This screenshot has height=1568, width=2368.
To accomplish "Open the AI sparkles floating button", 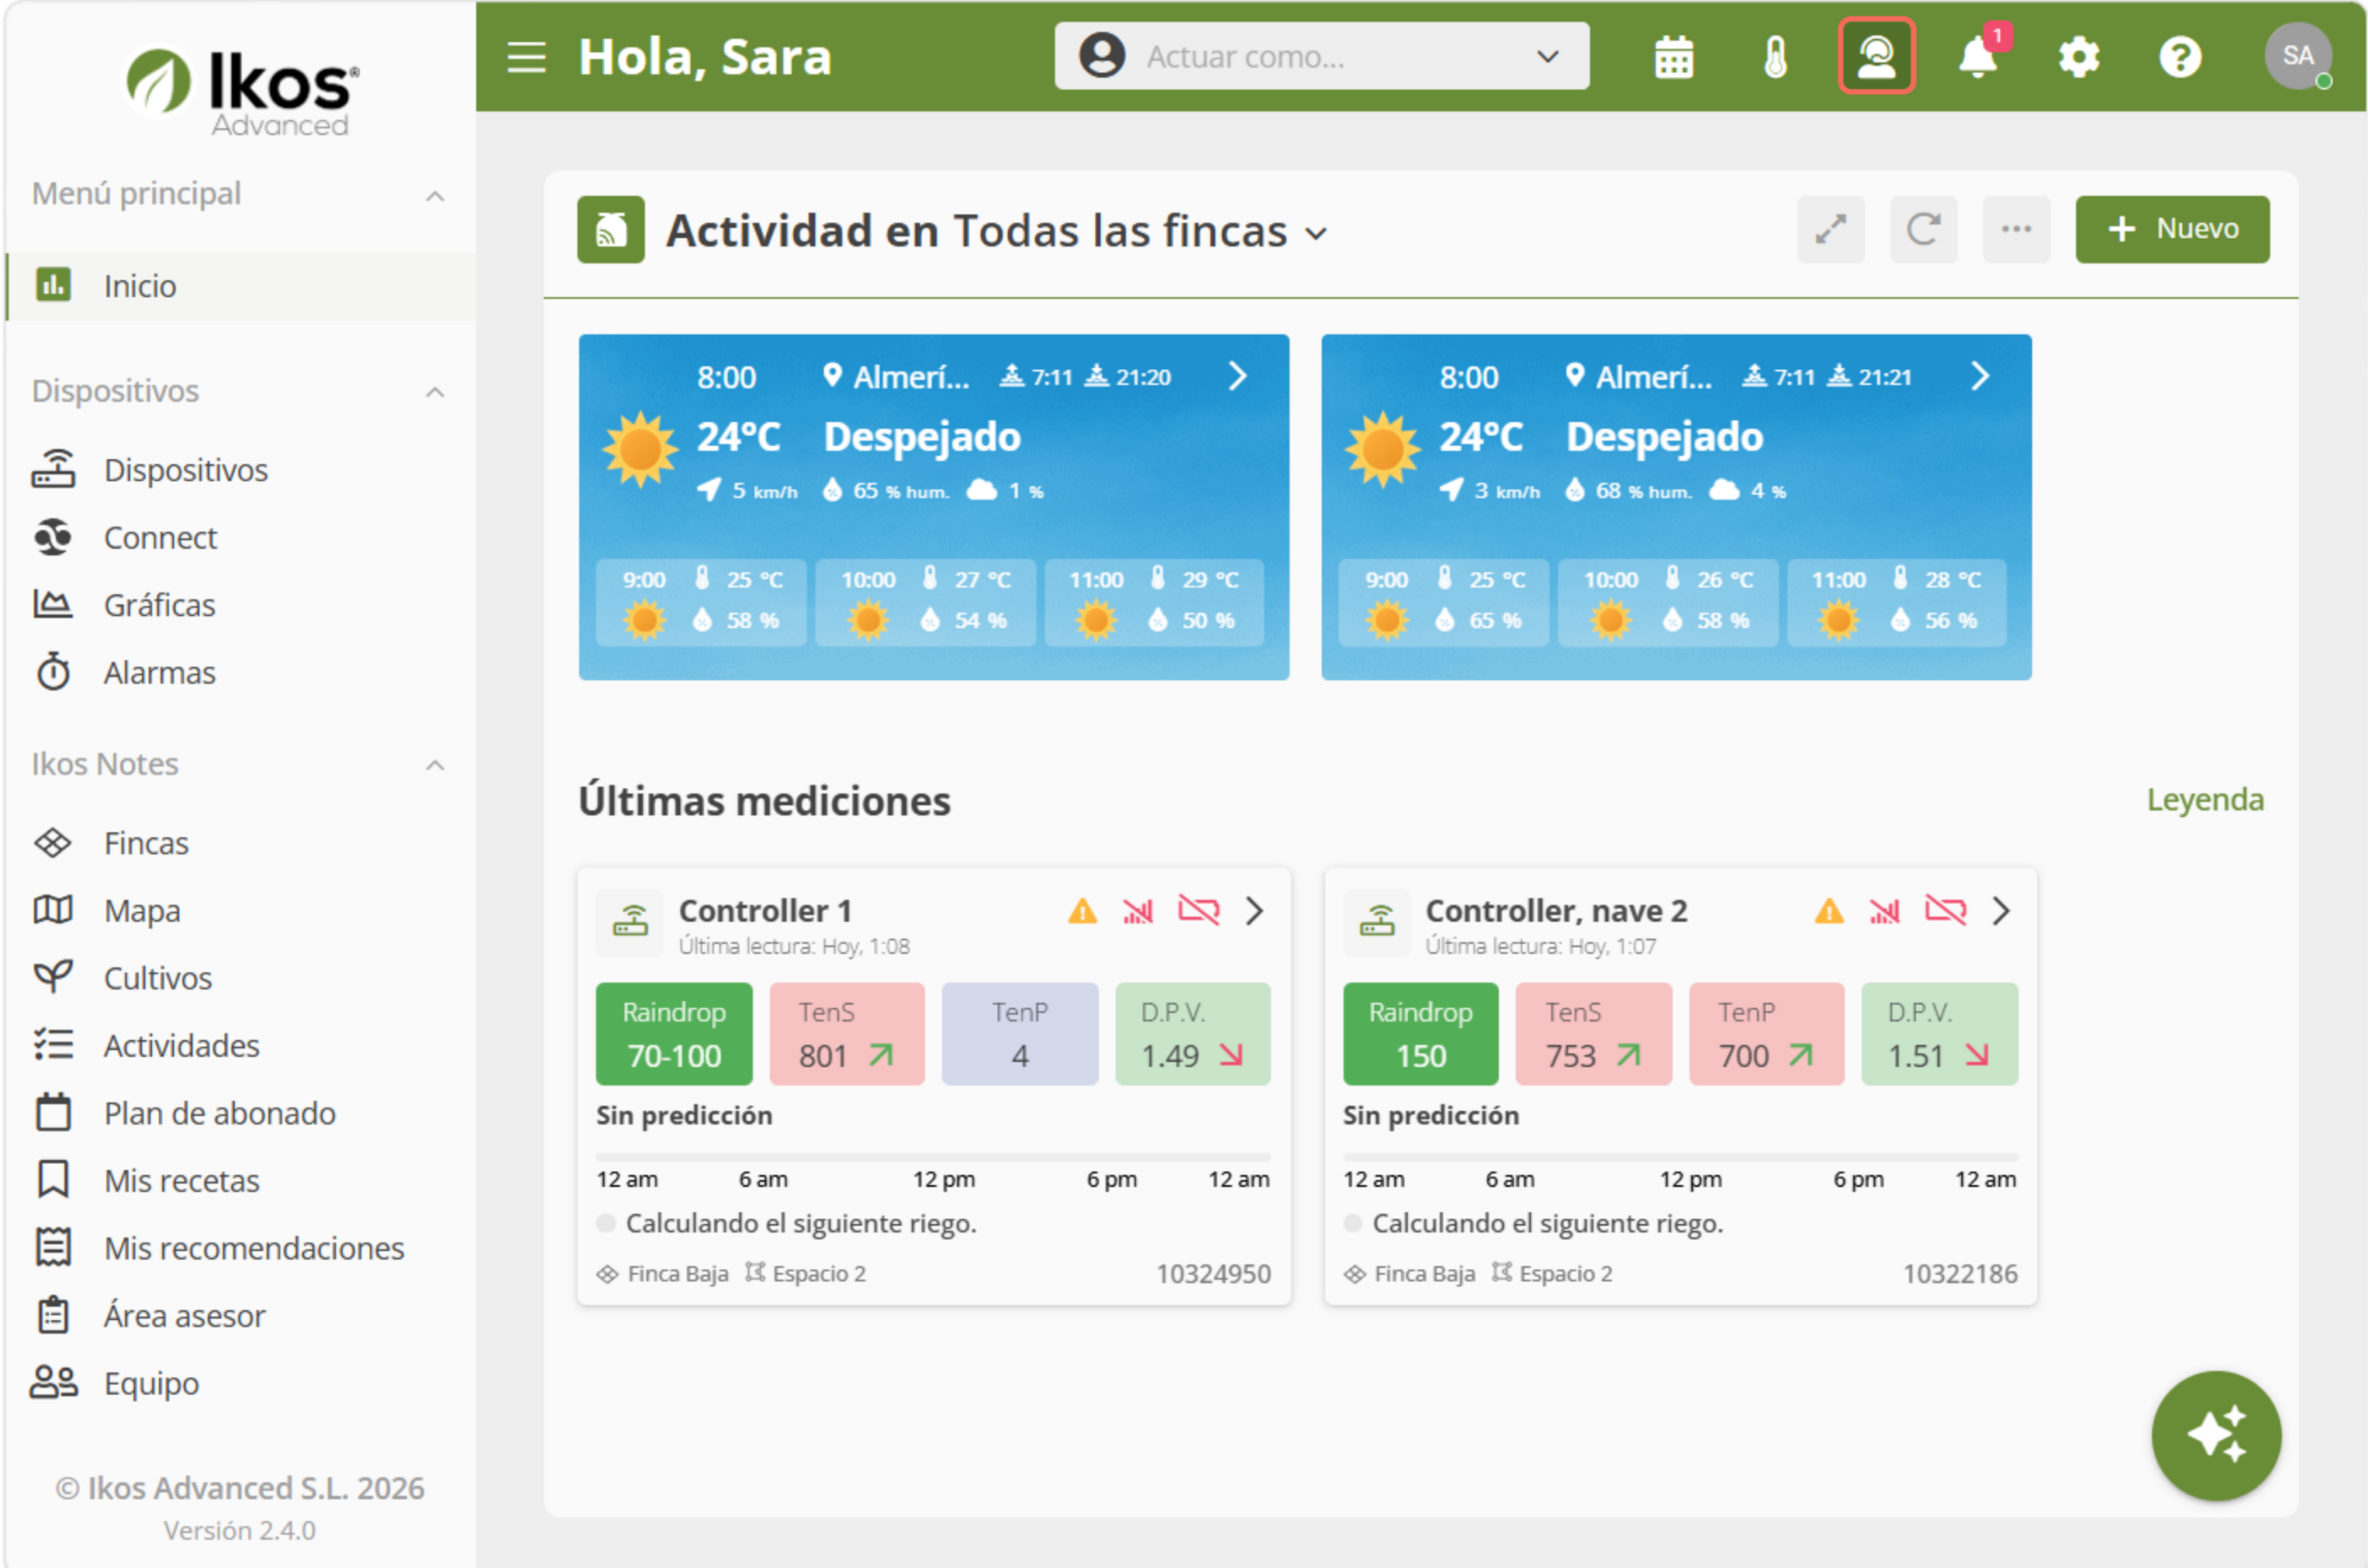I will click(x=2216, y=1435).
